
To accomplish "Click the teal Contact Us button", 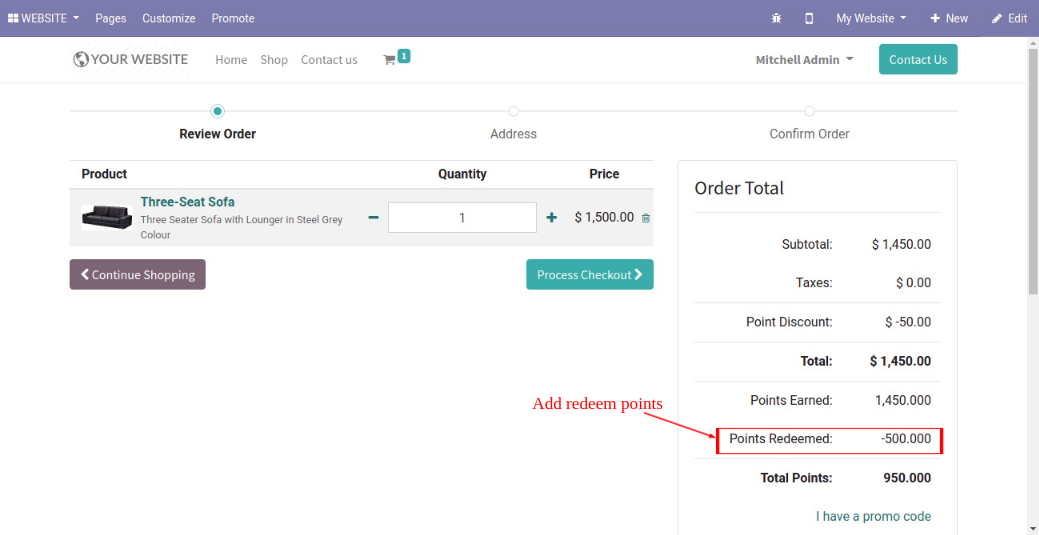I will pos(918,60).
